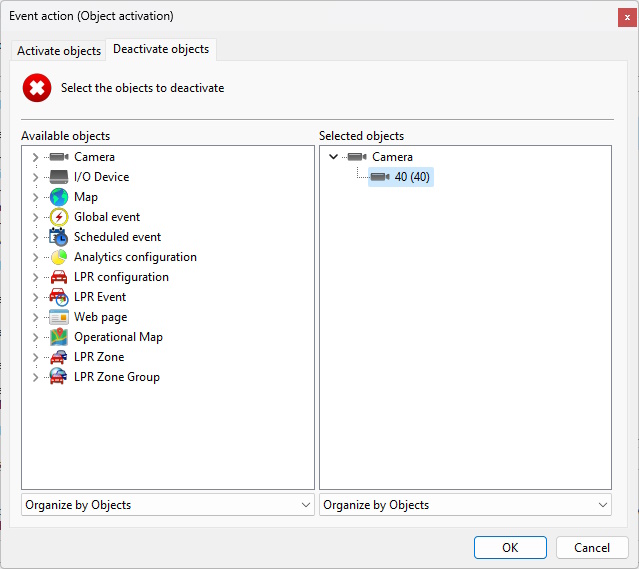Click the Camera icon in Available objects
This screenshot has width=639, height=569.
(x=59, y=157)
